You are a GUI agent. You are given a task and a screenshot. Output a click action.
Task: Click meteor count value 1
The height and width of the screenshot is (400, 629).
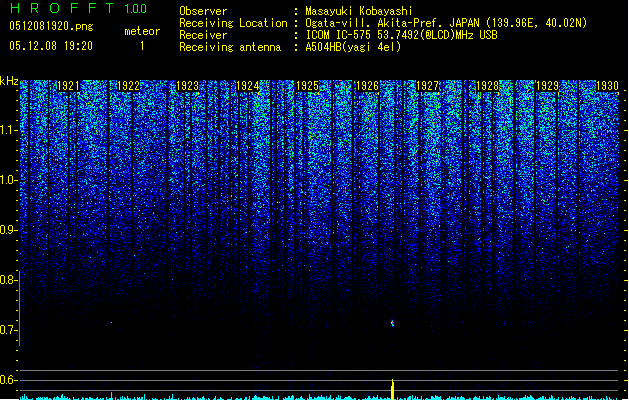(x=142, y=46)
